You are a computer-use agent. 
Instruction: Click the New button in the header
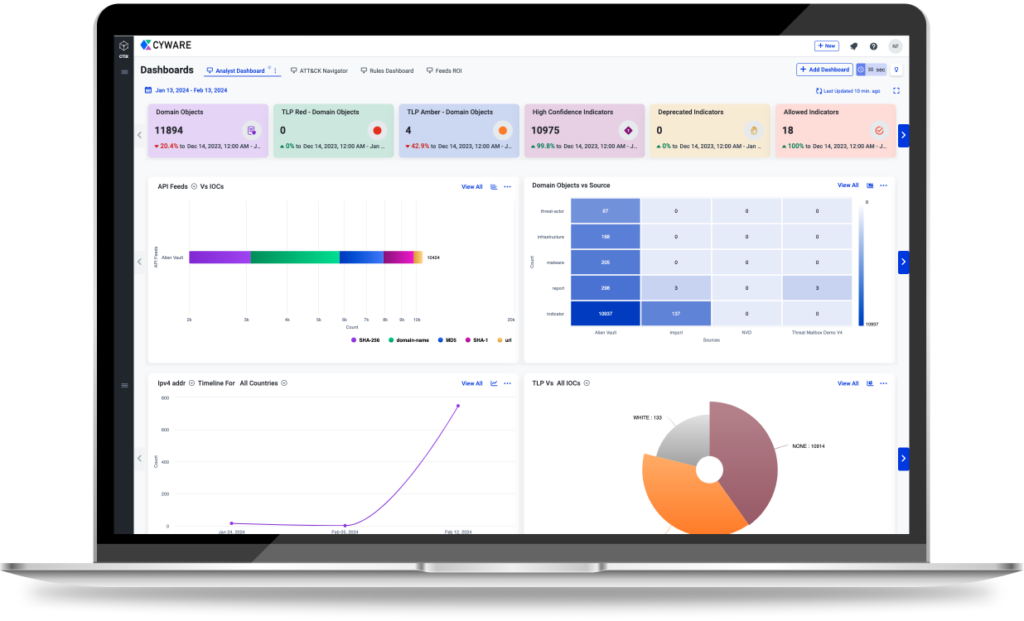[x=827, y=46]
